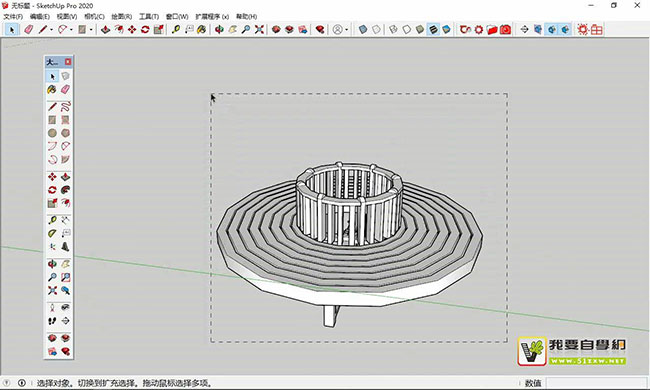Activate the Zoom Extents tool in top toolbar

click(x=259, y=29)
